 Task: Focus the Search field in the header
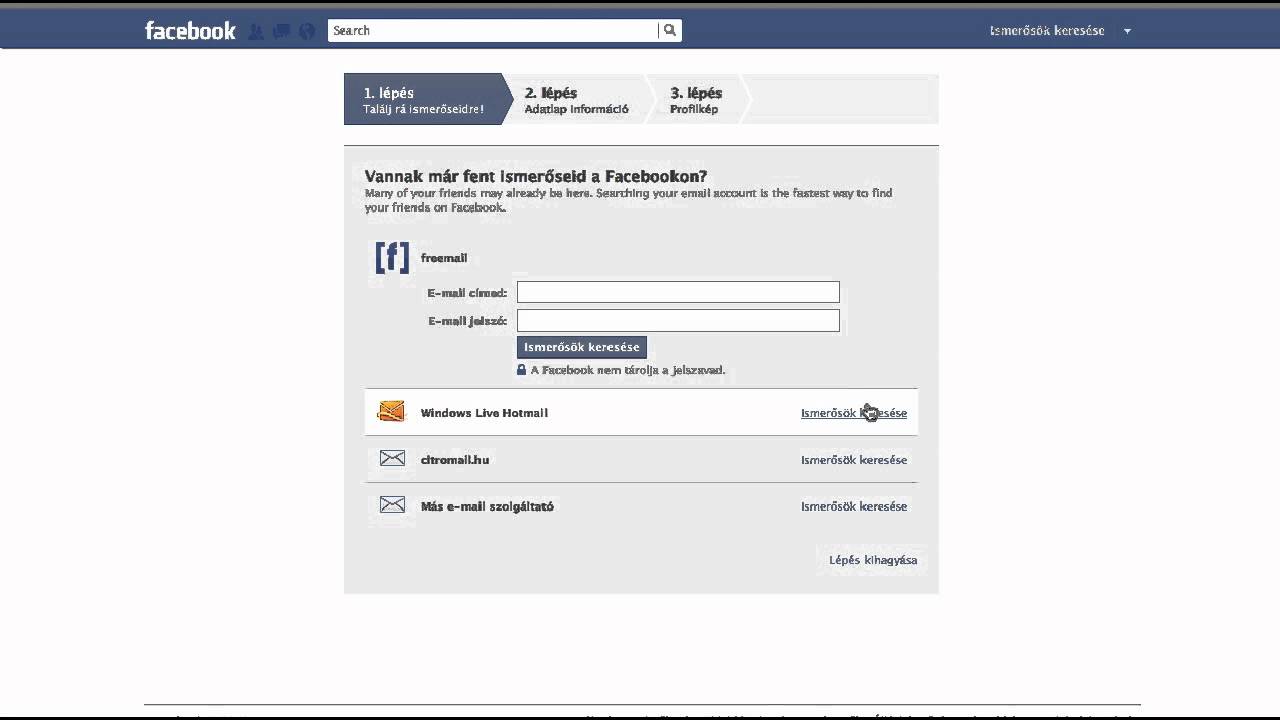click(493, 31)
